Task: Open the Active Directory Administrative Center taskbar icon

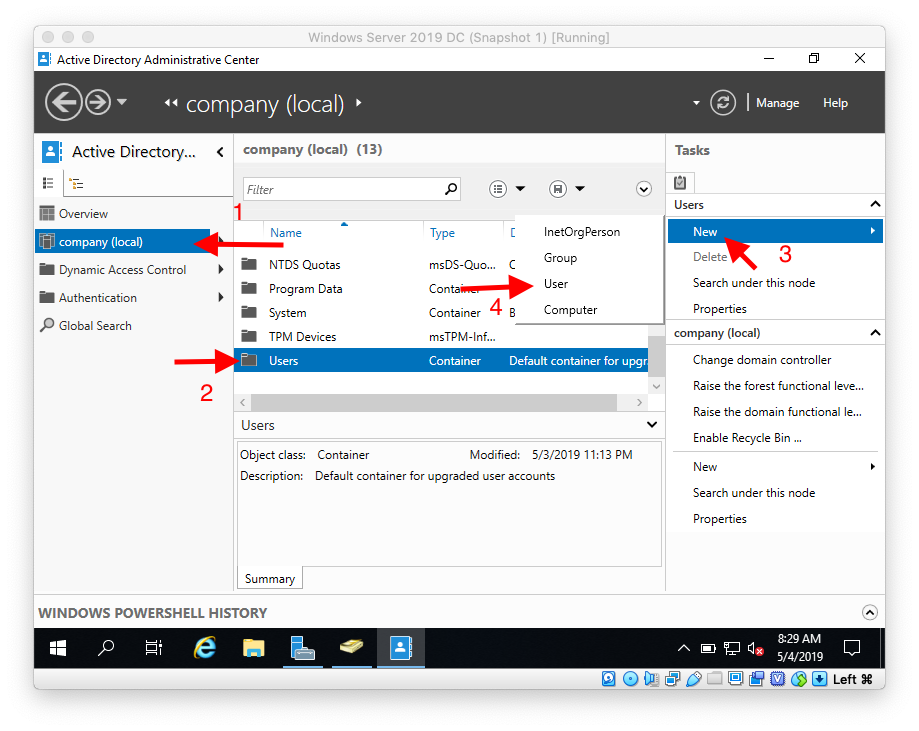Action: pyautogui.click(x=400, y=647)
